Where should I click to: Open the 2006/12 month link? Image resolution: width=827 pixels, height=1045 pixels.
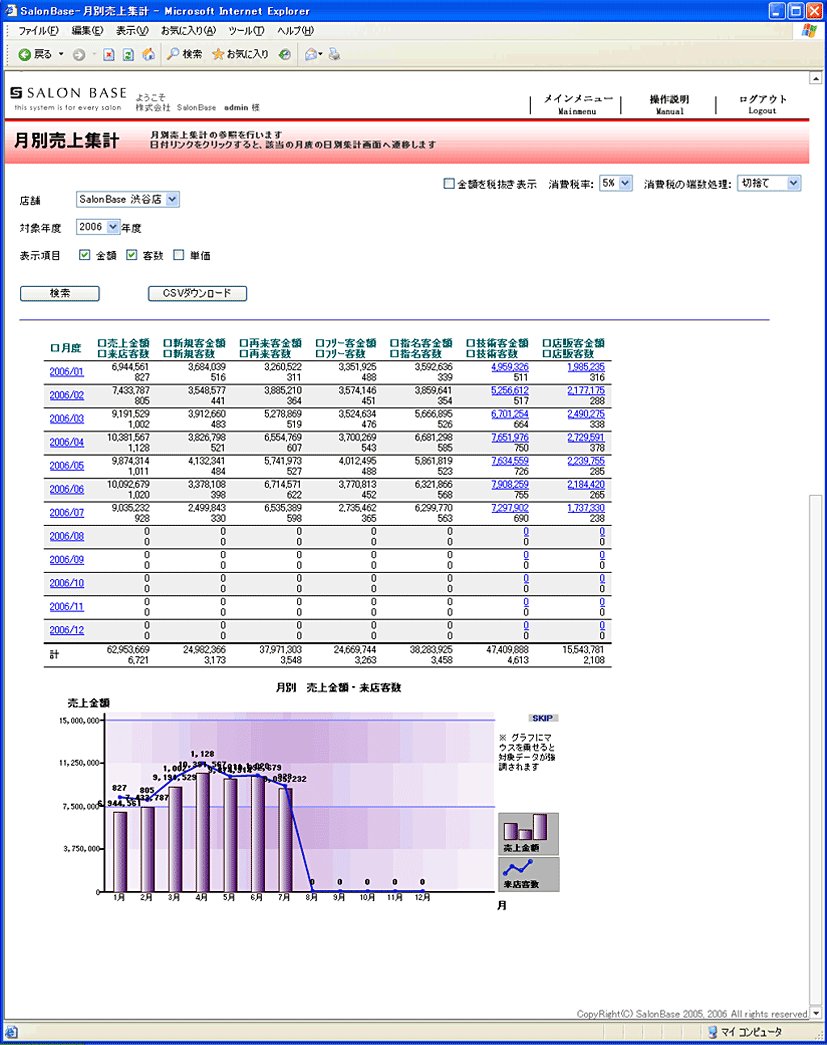(67, 630)
